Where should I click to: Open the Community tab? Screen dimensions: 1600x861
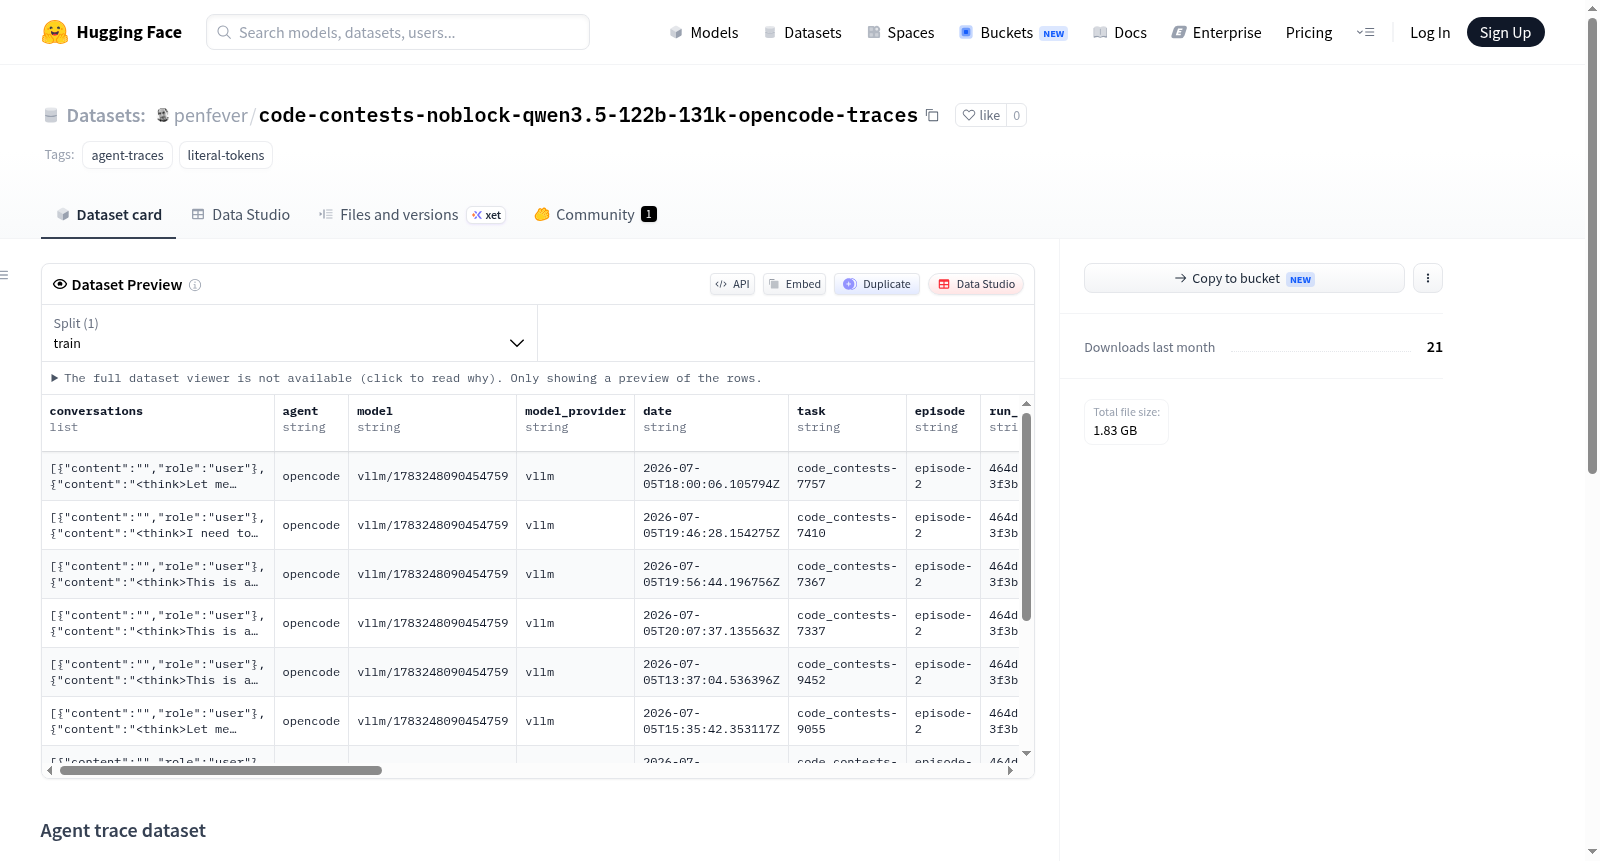click(595, 214)
